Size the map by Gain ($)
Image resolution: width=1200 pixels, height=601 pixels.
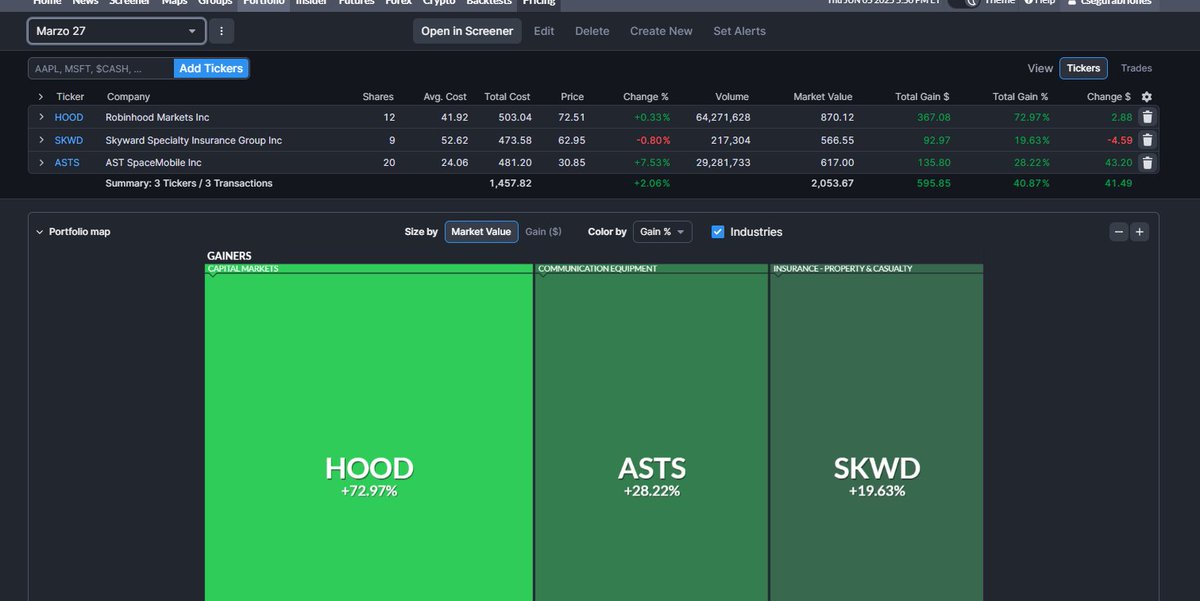pos(543,232)
